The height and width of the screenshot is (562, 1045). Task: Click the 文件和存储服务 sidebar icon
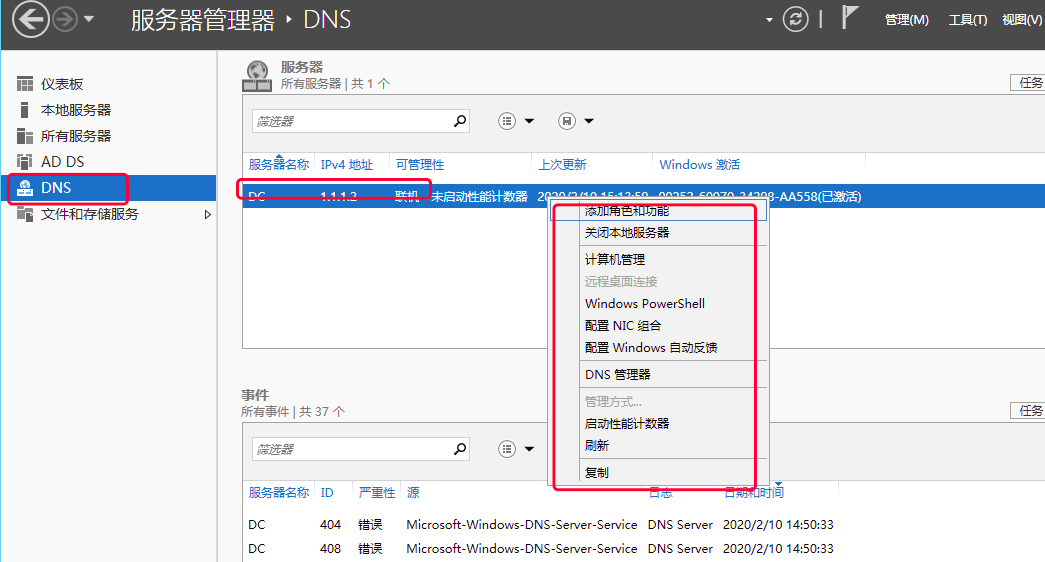pyautogui.click(x=25, y=214)
